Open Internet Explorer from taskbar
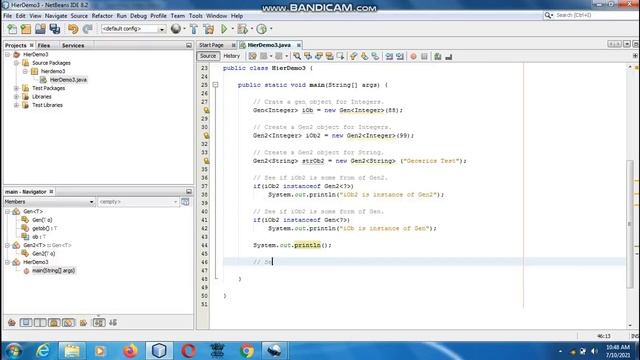 tap(43, 351)
